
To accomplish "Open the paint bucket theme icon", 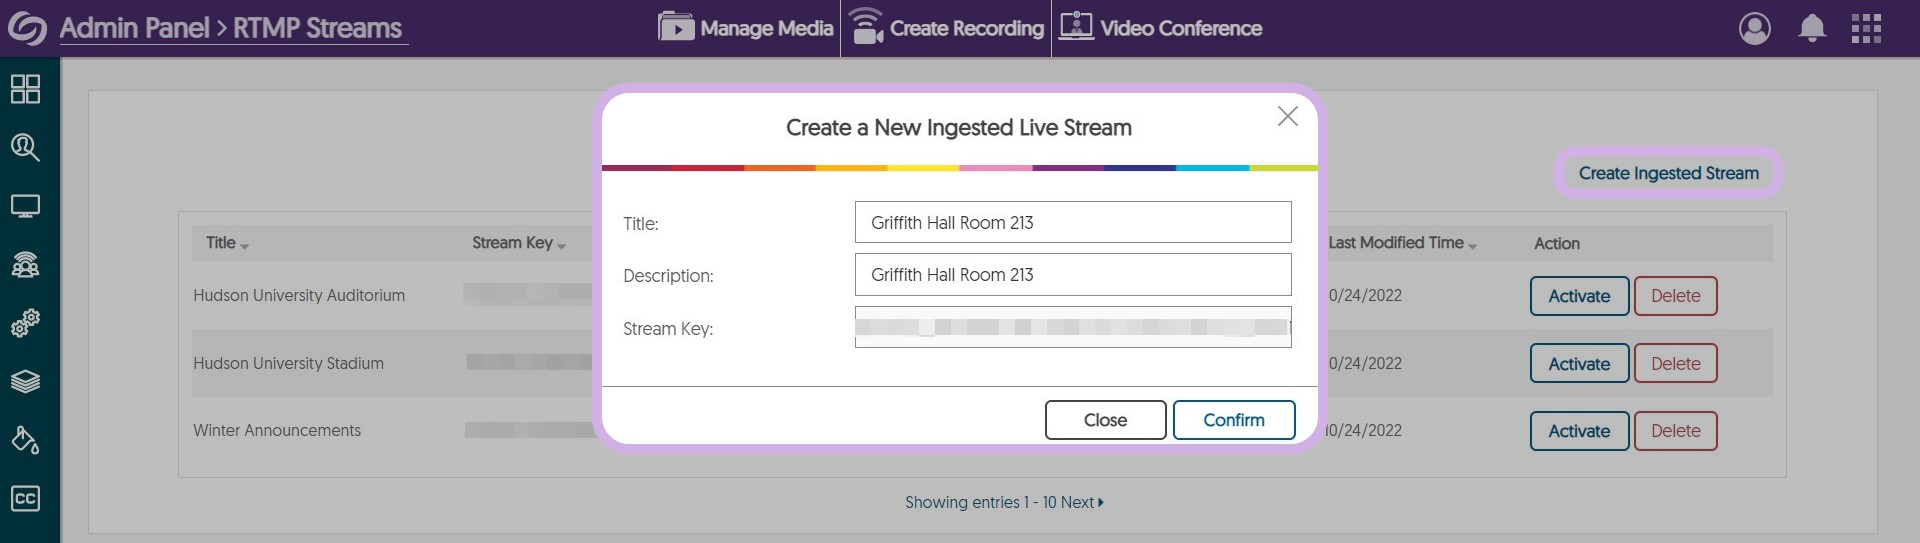I will (x=25, y=440).
